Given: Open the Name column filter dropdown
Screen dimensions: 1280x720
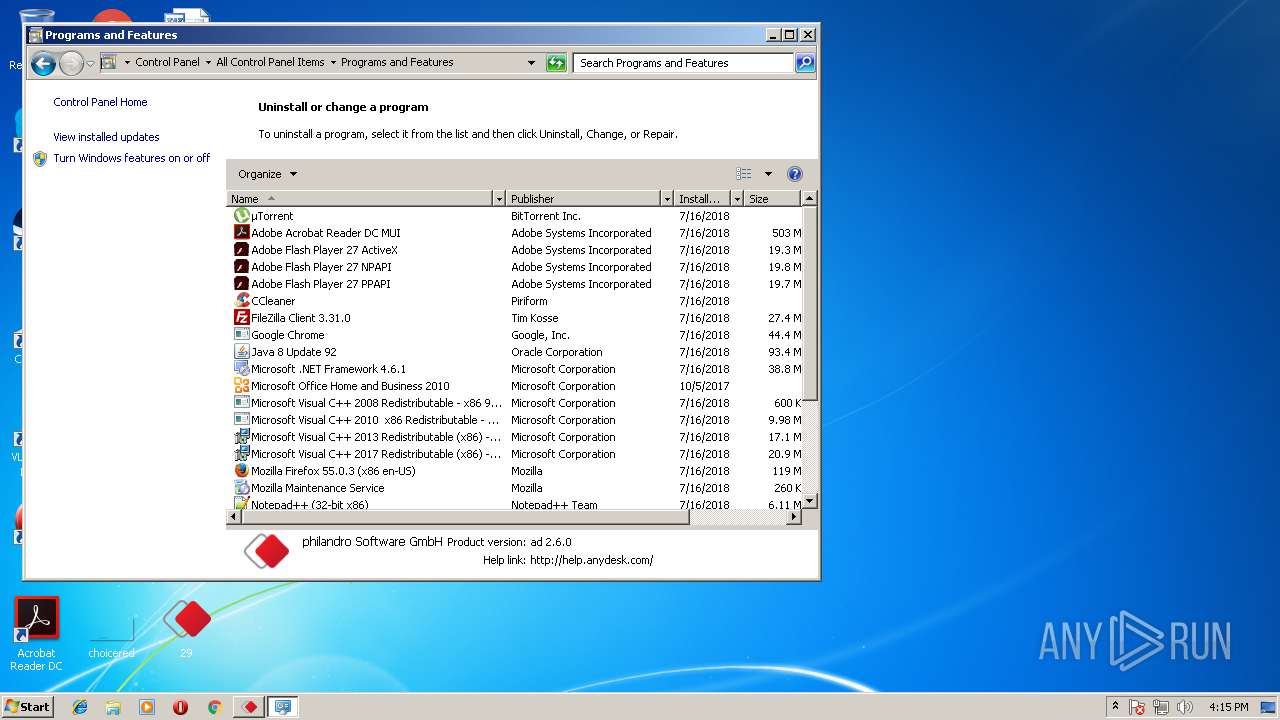Looking at the screenshot, I should pos(498,199).
